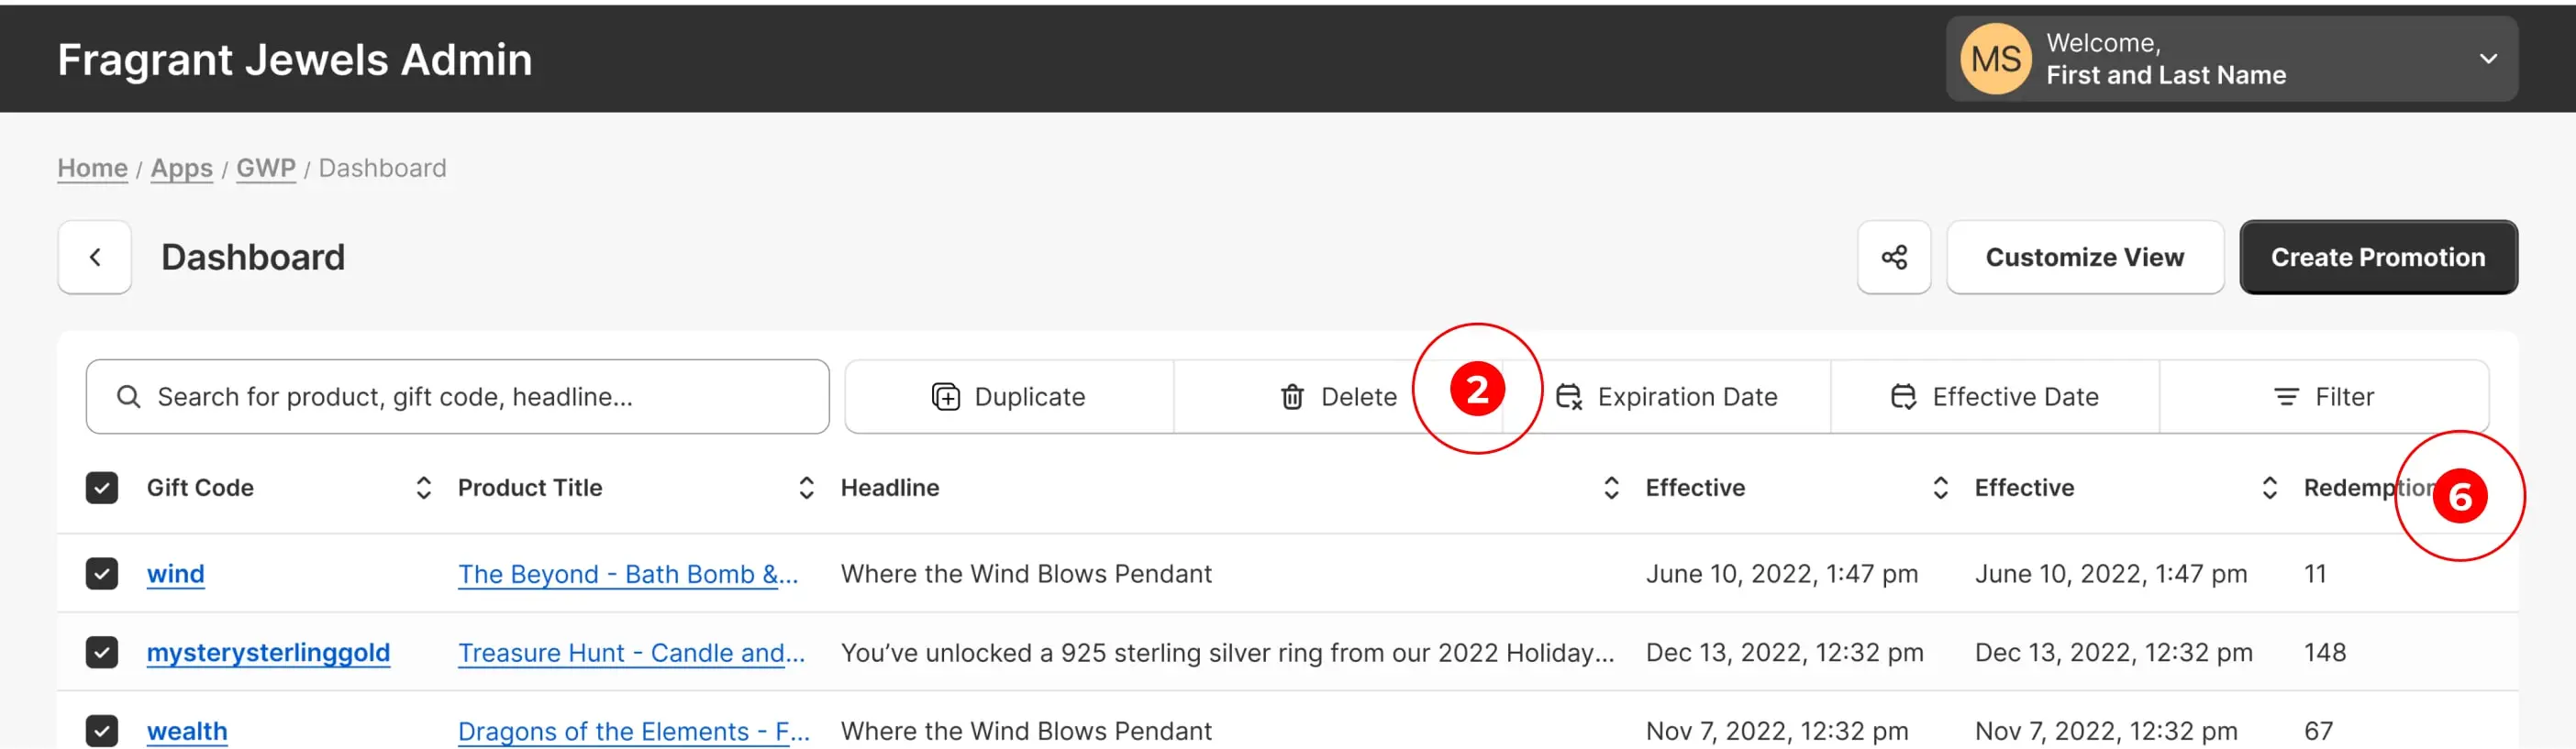Uncheck the wealth row checkbox

click(102, 731)
